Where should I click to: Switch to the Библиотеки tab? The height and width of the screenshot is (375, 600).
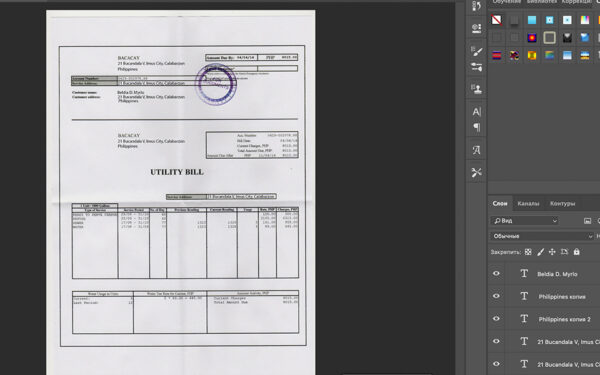coord(542,2)
